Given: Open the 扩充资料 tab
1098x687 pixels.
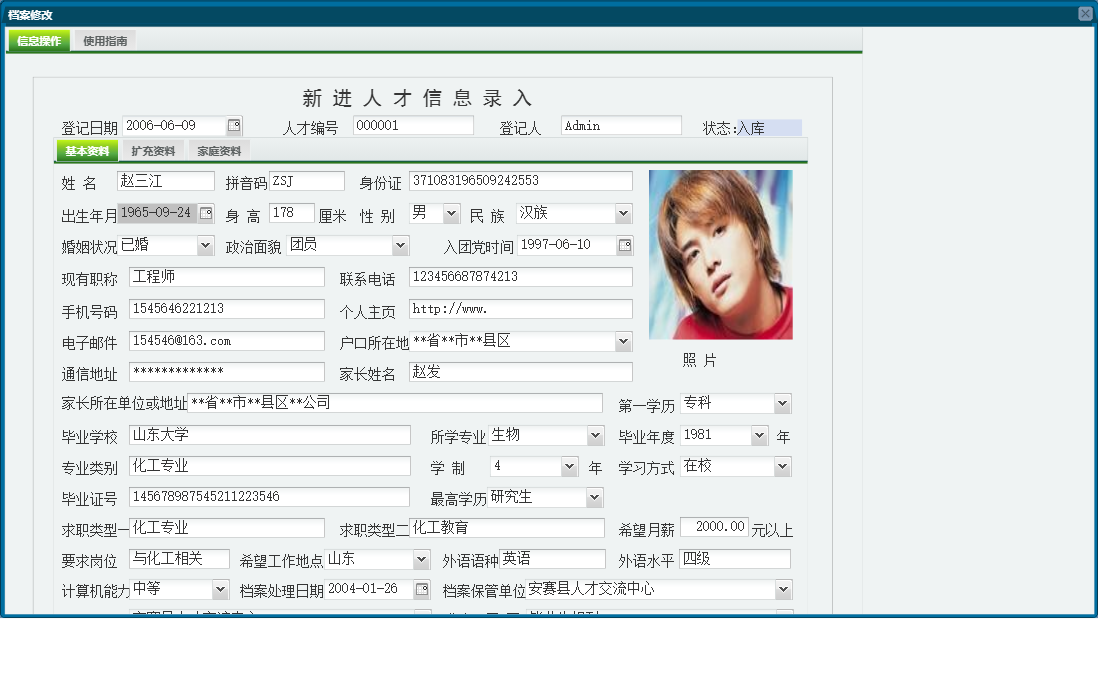Looking at the screenshot, I should (153, 151).
